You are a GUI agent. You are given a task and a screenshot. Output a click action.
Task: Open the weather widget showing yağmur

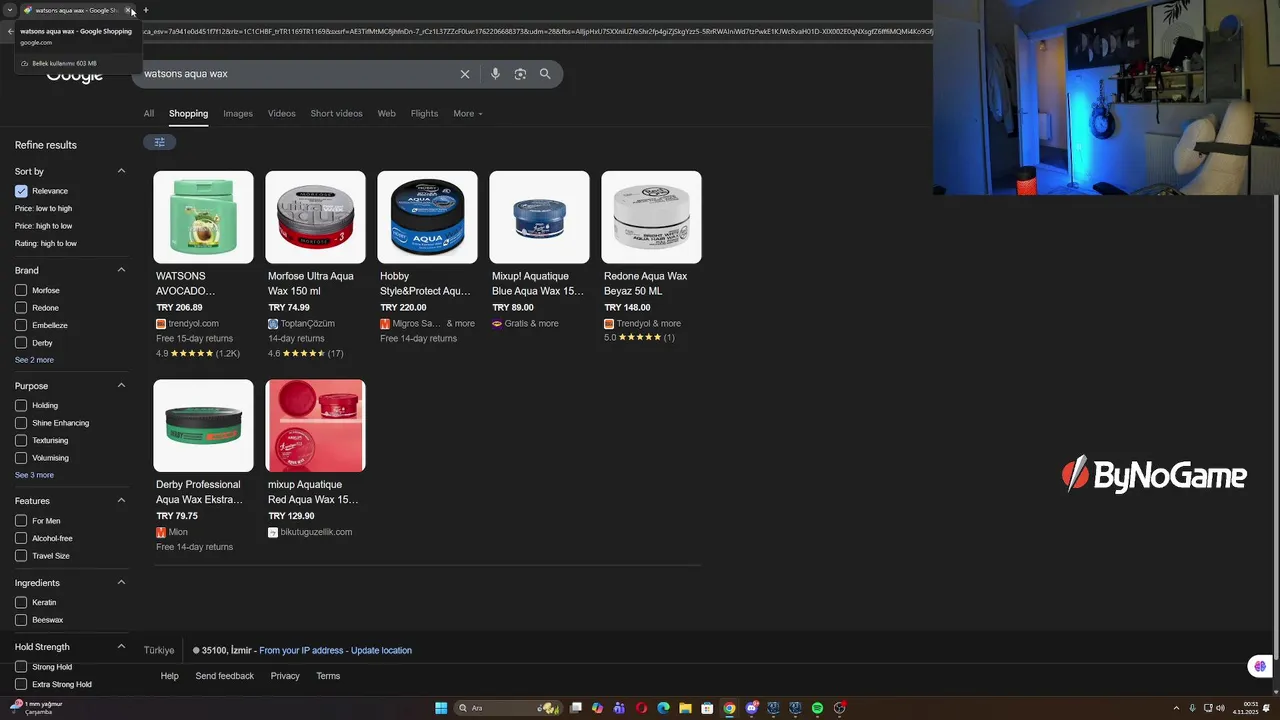click(x=37, y=708)
